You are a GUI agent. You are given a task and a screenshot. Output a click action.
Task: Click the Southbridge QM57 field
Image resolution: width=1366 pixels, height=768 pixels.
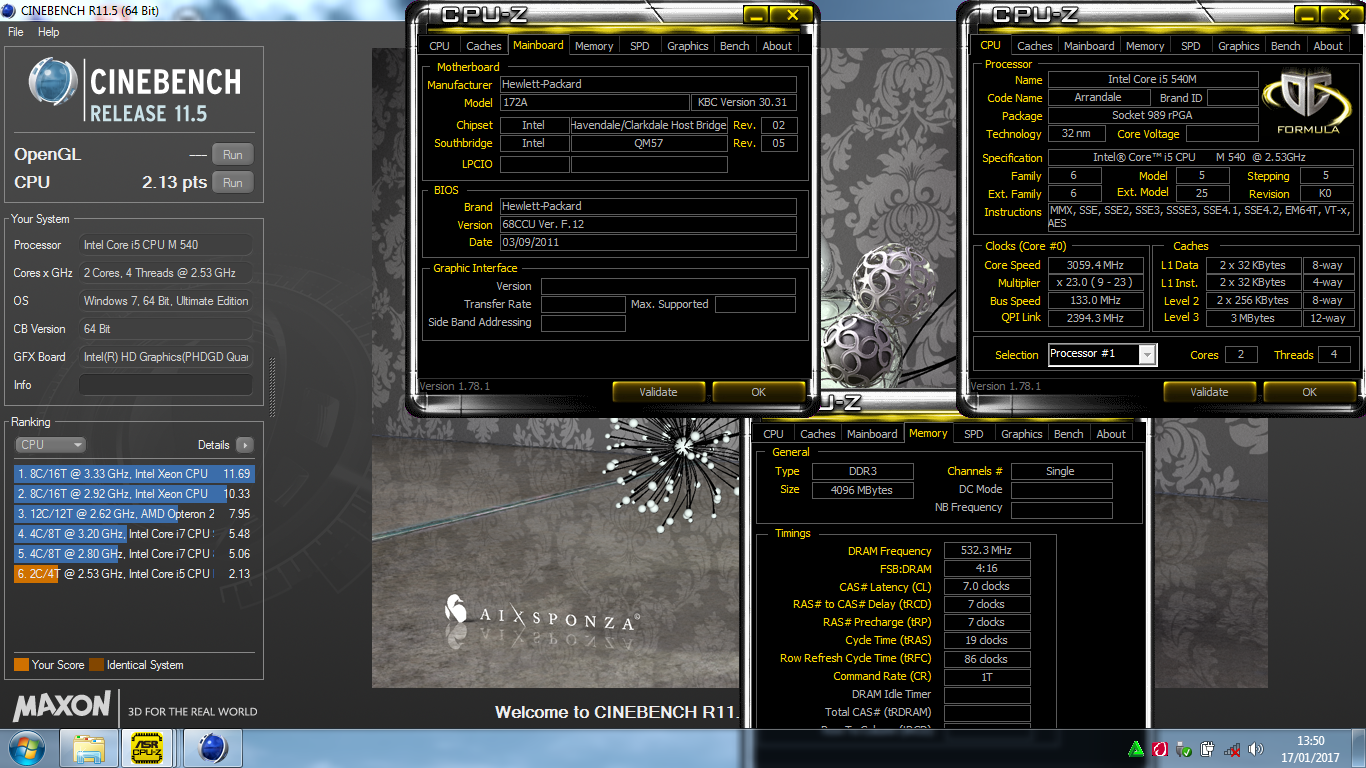648,143
